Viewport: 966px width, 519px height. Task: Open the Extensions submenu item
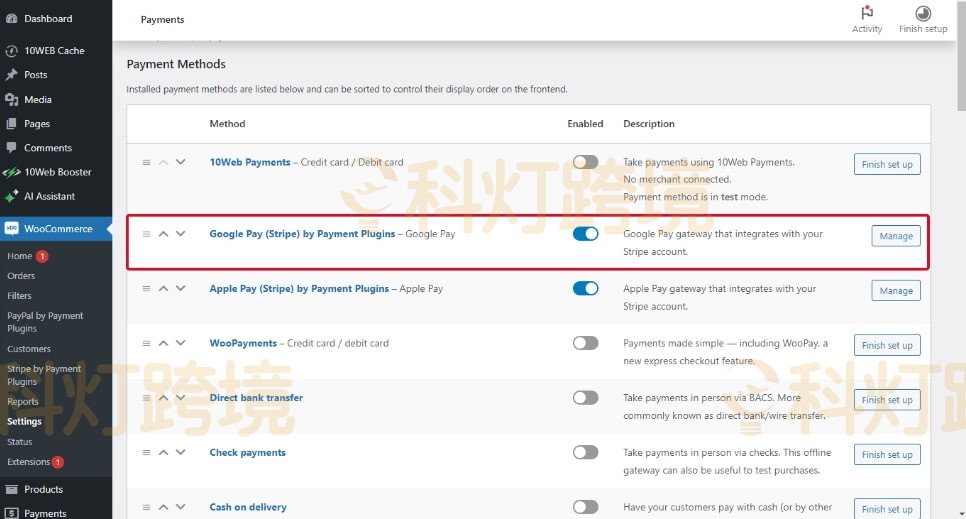click(x=28, y=462)
